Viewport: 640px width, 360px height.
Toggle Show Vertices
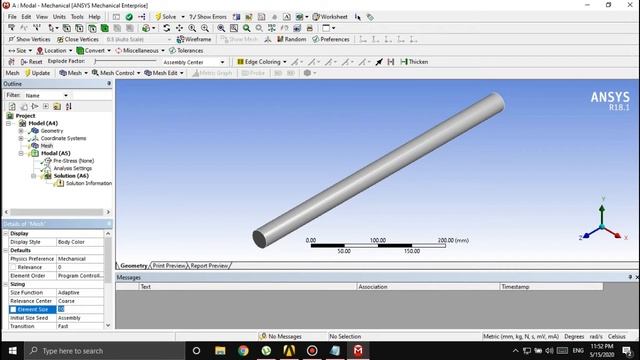(29, 40)
